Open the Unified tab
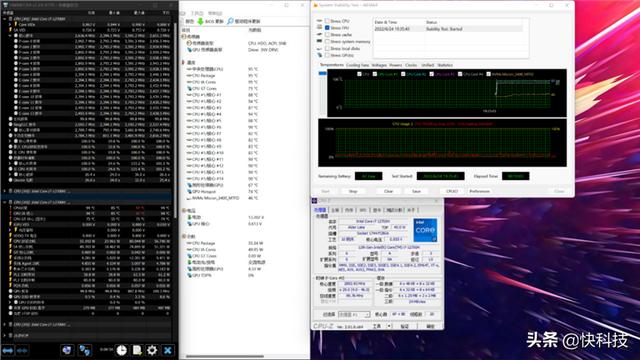Image resolution: width=640 pixels, height=360 pixels. click(x=427, y=65)
